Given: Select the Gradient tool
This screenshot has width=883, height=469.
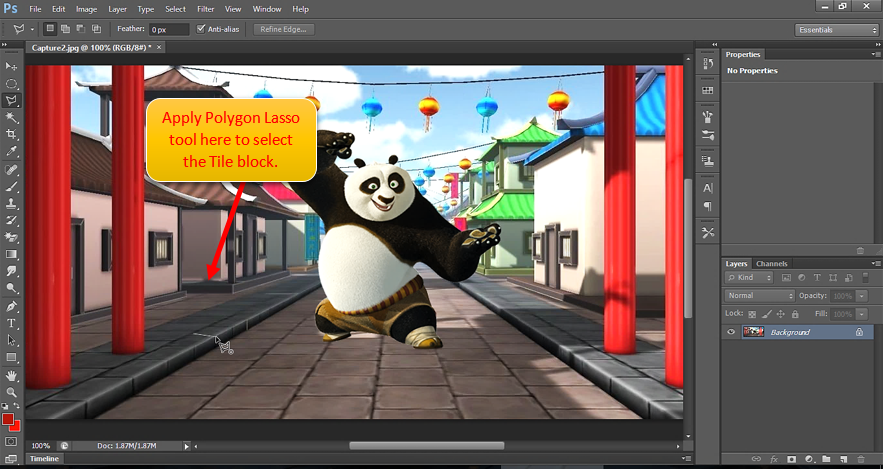Looking at the screenshot, I should (x=11, y=254).
